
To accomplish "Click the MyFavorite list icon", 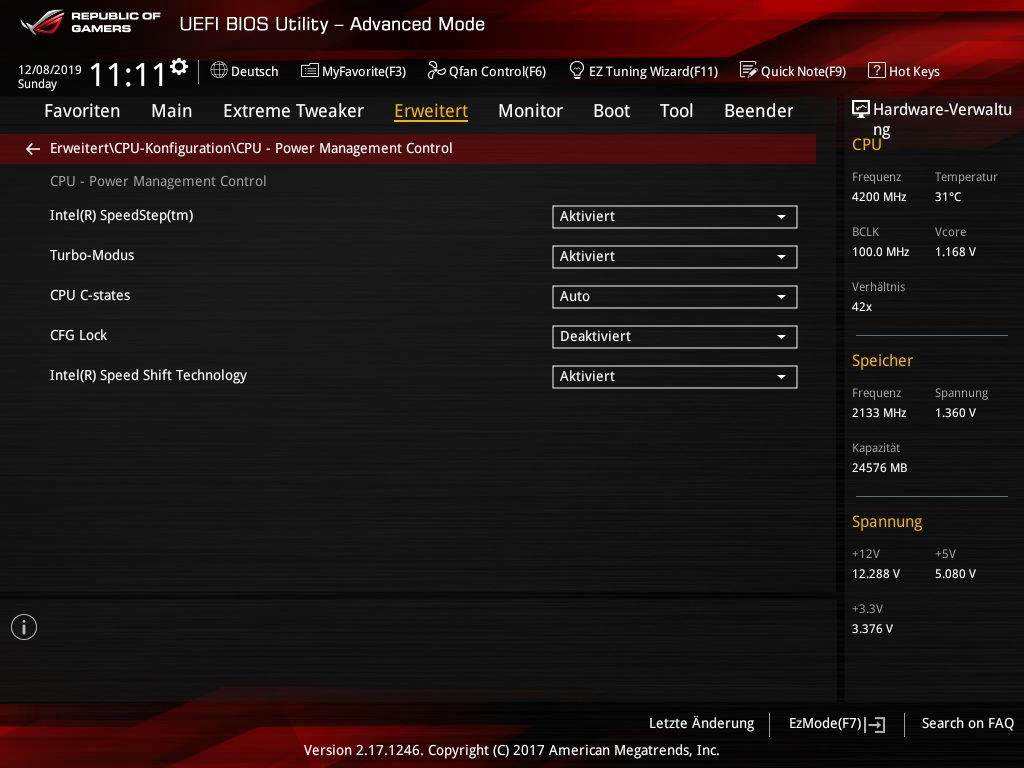I will pos(310,71).
